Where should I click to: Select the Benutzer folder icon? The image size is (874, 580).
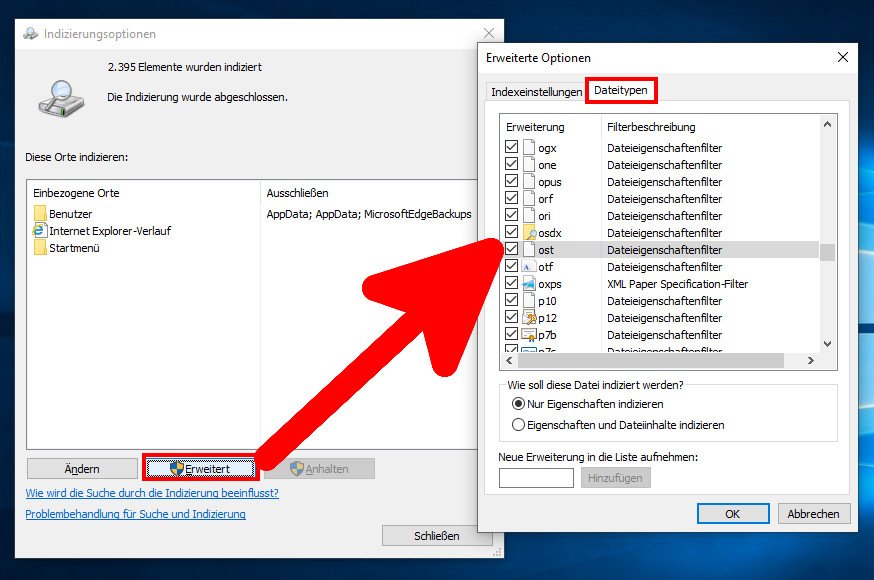click(x=40, y=214)
